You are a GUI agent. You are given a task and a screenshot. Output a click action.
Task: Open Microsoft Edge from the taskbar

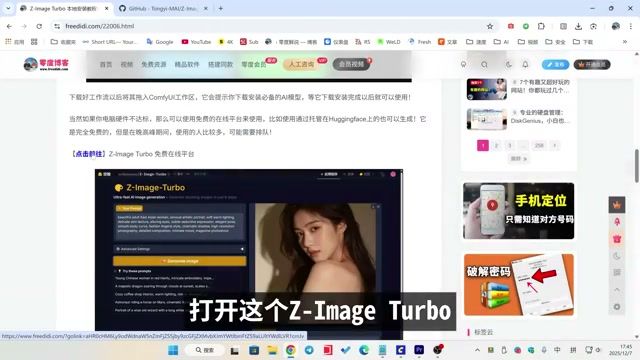(x=364, y=350)
